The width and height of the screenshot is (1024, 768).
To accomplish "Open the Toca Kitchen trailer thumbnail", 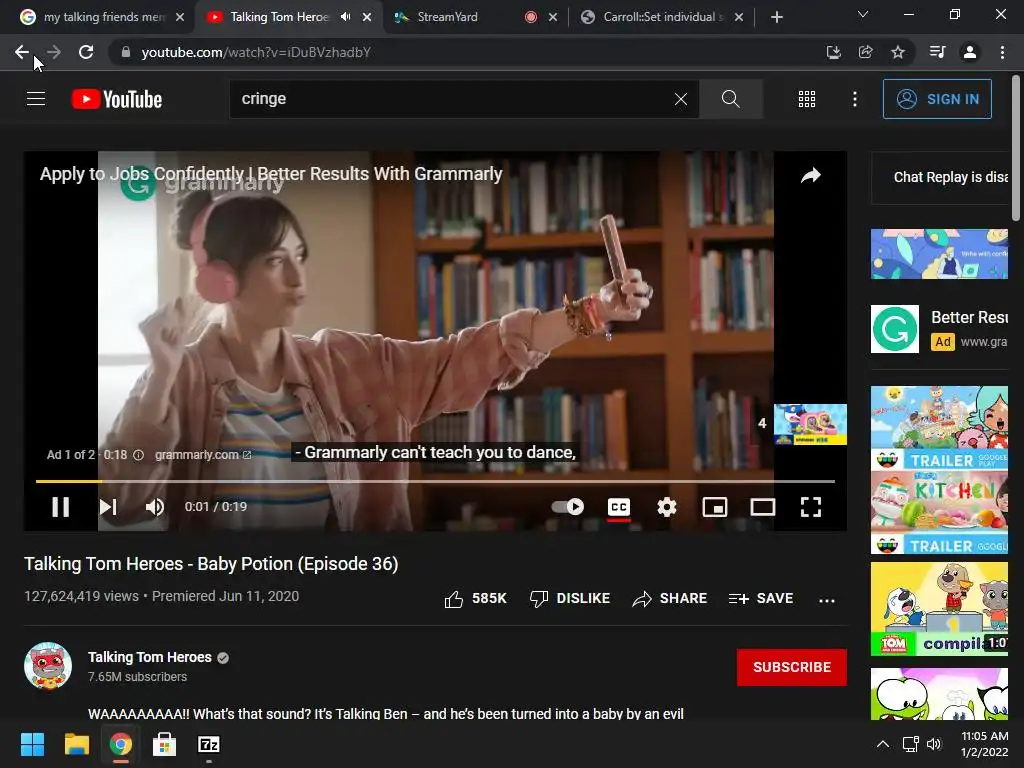I will tap(939, 512).
